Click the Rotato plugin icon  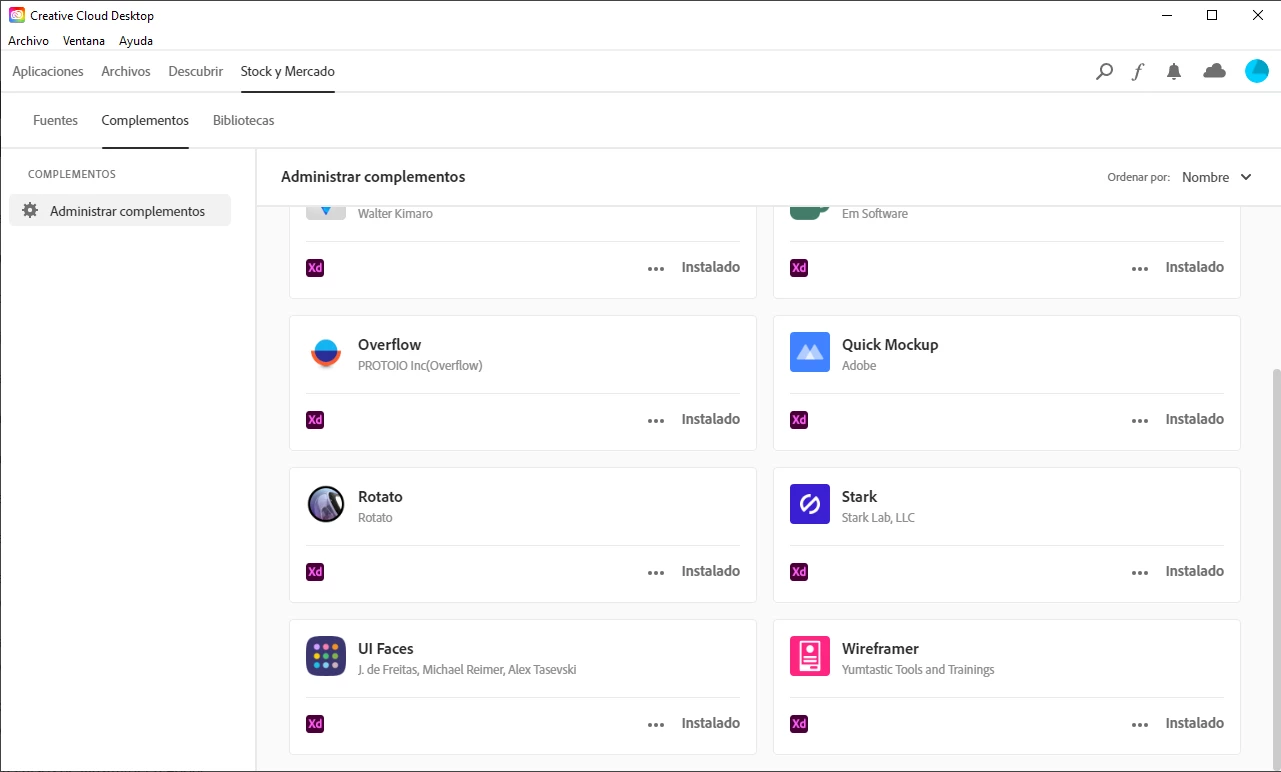pyautogui.click(x=326, y=504)
